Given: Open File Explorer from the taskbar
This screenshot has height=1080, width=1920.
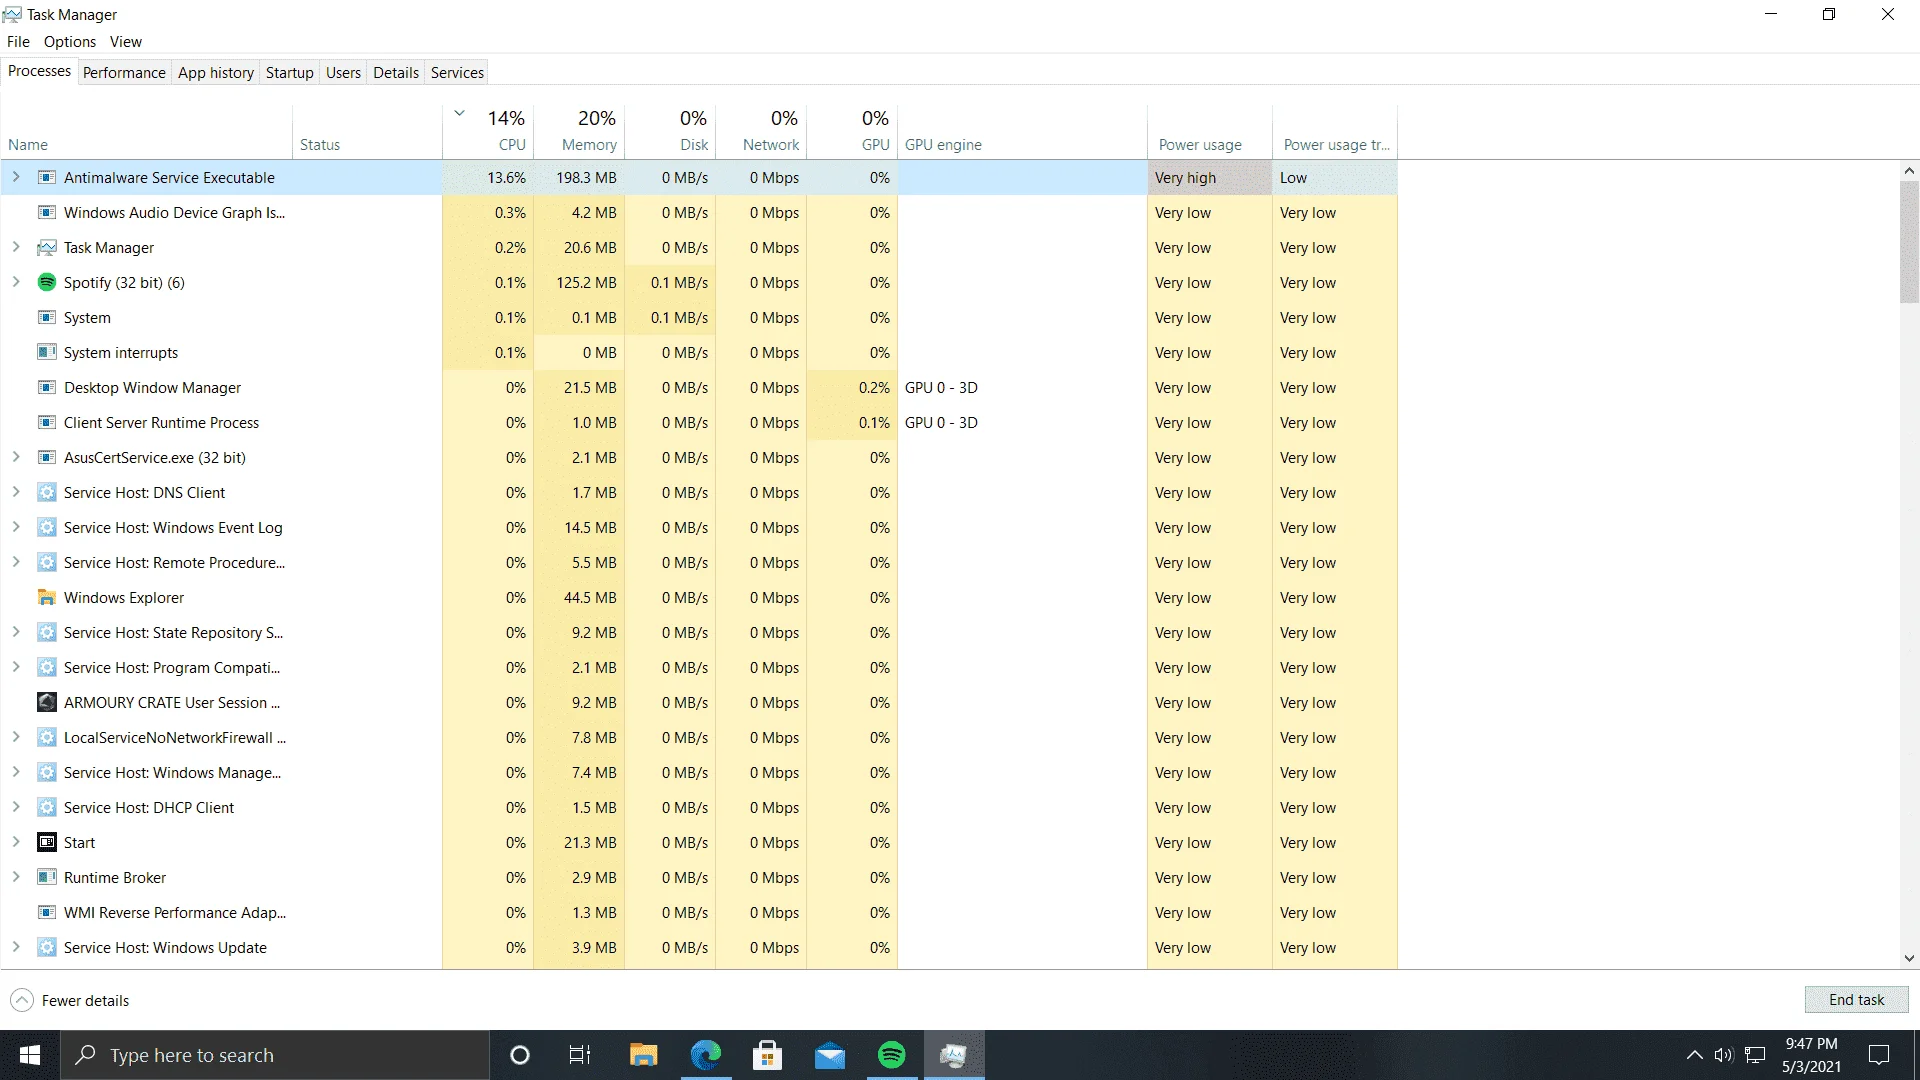Looking at the screenshot, I should [643, 1055].
